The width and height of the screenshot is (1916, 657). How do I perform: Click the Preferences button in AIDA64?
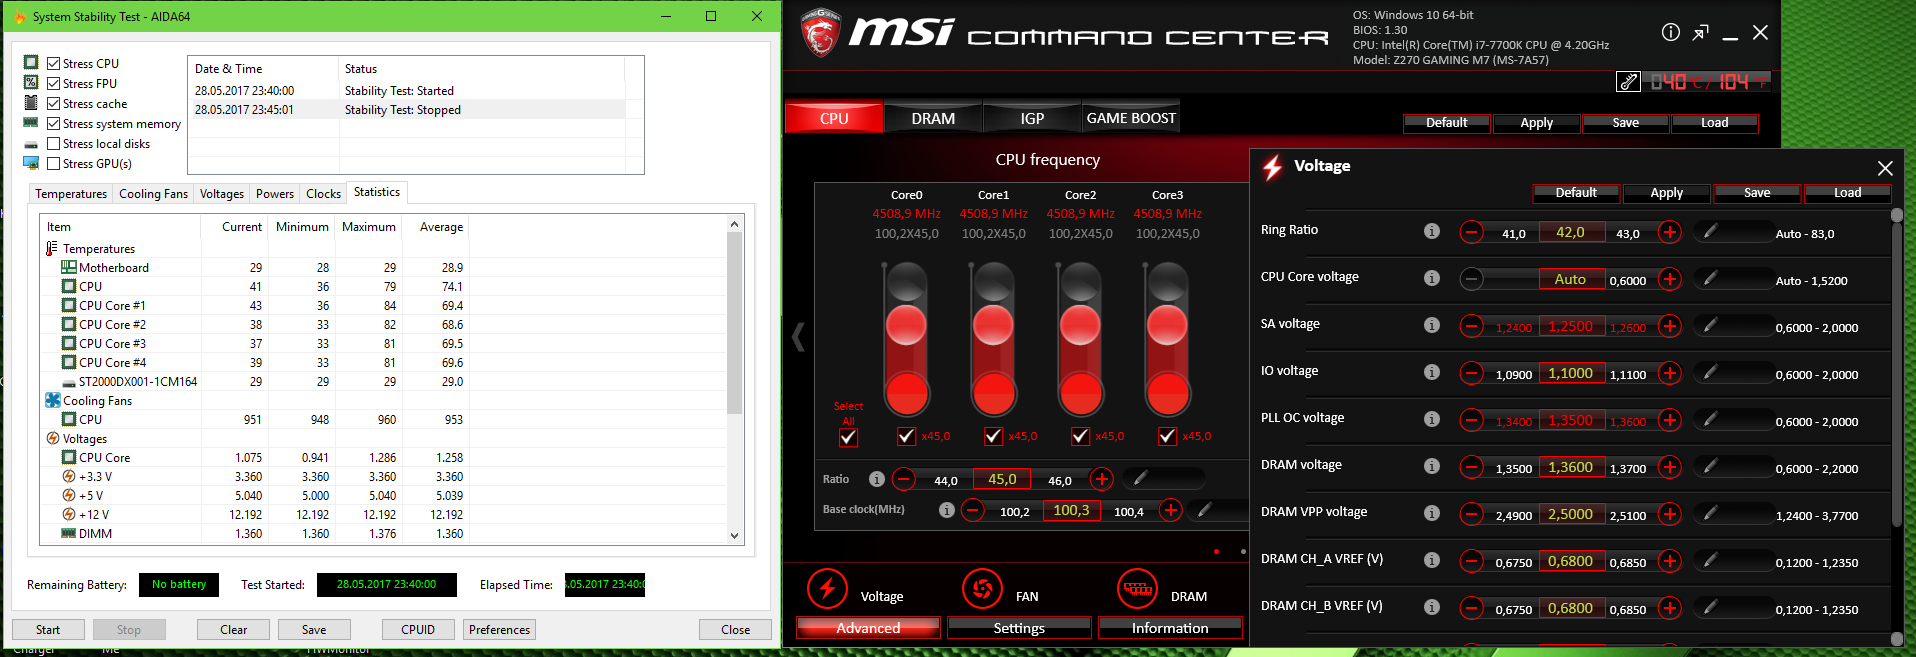pos(499,630)
